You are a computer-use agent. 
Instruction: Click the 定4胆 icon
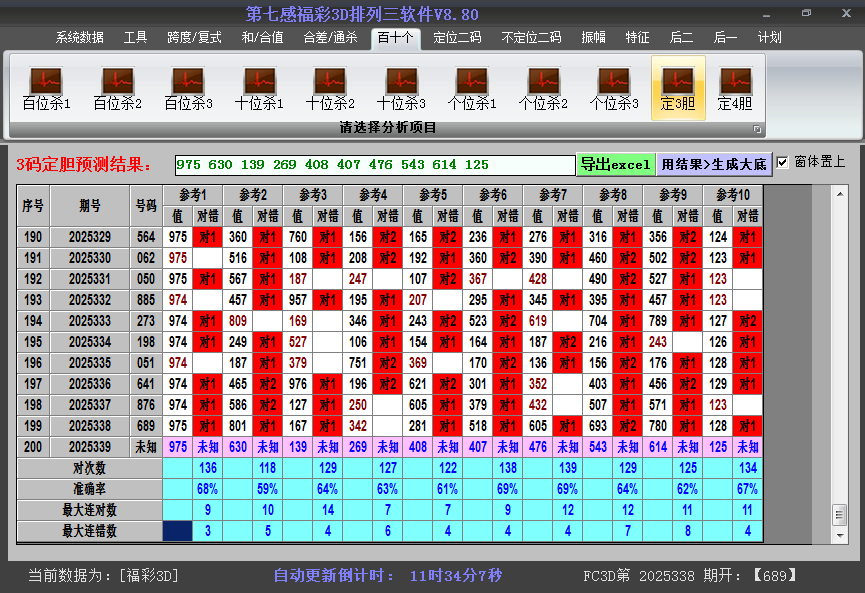pos(735,88)
